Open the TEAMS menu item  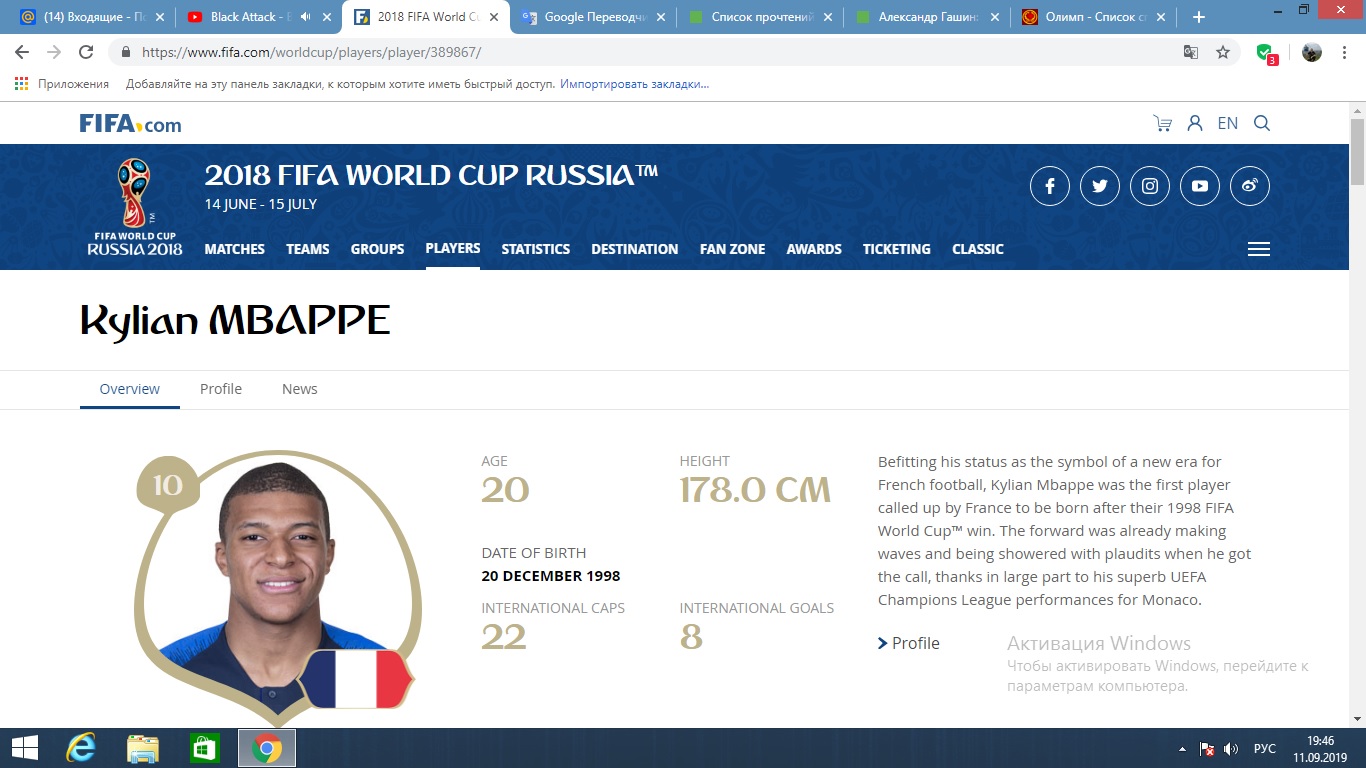pos(308,249)
